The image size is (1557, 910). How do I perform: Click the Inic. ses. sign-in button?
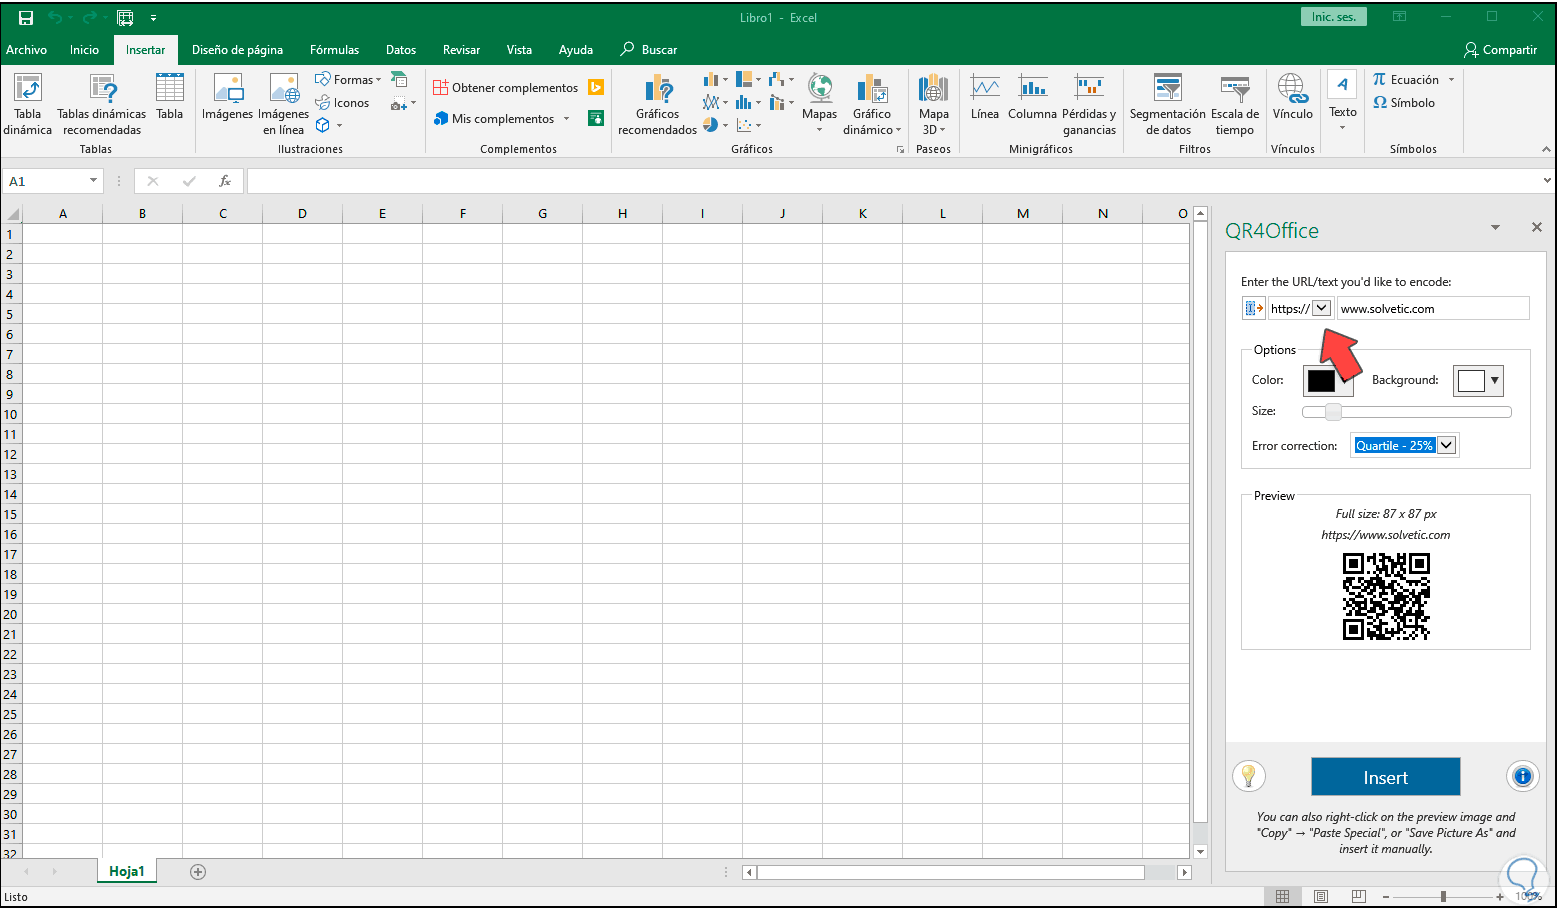[1334, 17]
